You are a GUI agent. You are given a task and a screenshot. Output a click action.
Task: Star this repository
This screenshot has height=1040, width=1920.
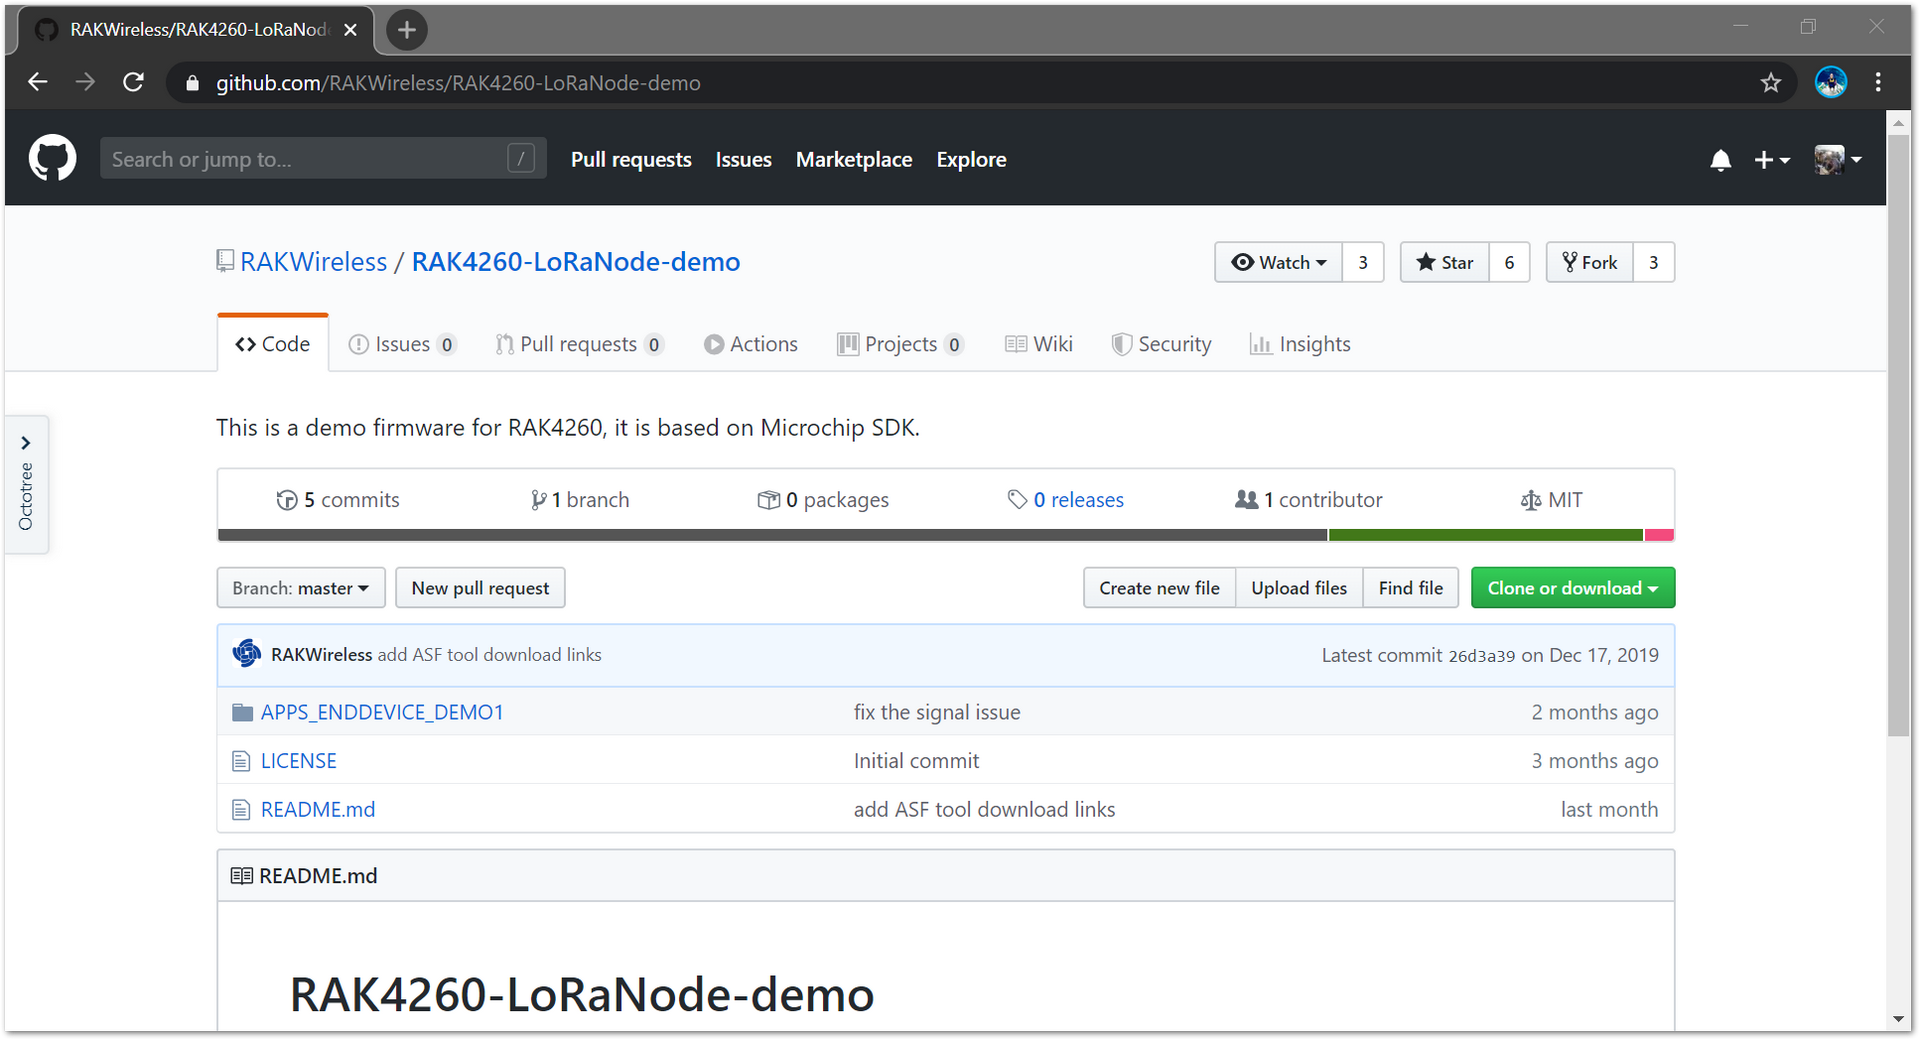[x=1444, y=262]
